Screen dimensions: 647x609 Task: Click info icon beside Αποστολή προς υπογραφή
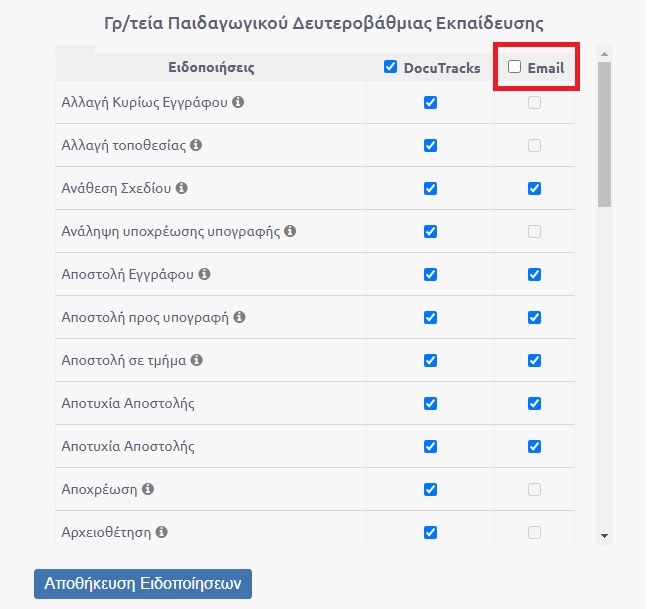tap(239, 317)
